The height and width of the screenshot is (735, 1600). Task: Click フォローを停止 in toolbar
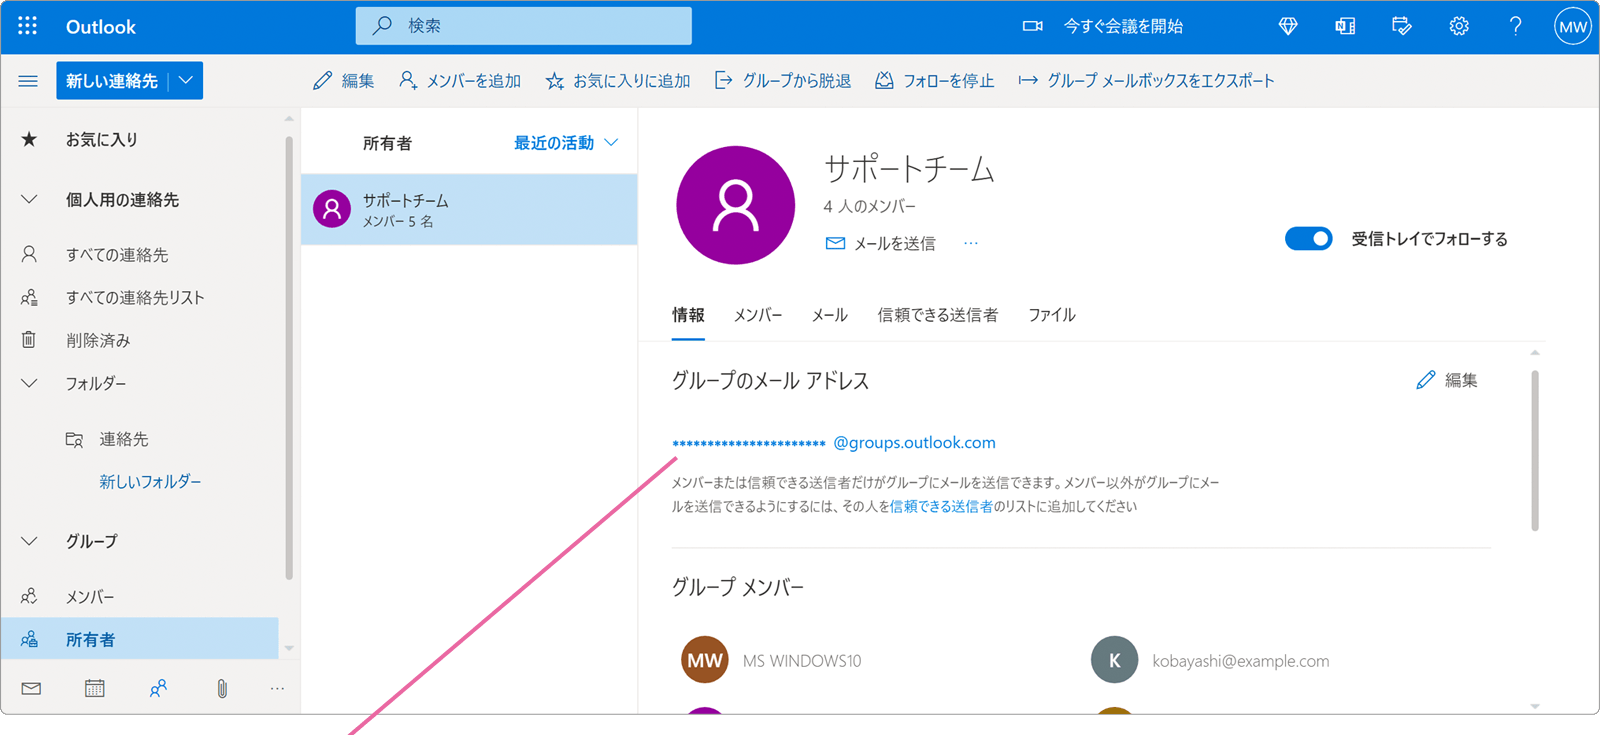pos(935,81)
